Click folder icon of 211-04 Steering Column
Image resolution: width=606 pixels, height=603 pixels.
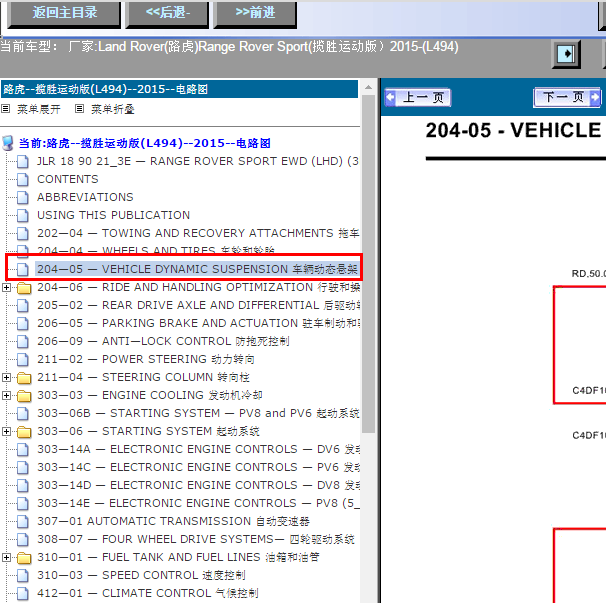[x=24, y=378]
